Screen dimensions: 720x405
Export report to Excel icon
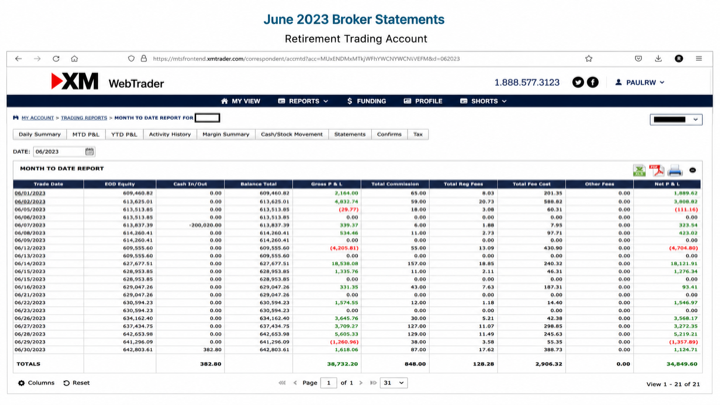pyautogui.click(x=639, y=170)
